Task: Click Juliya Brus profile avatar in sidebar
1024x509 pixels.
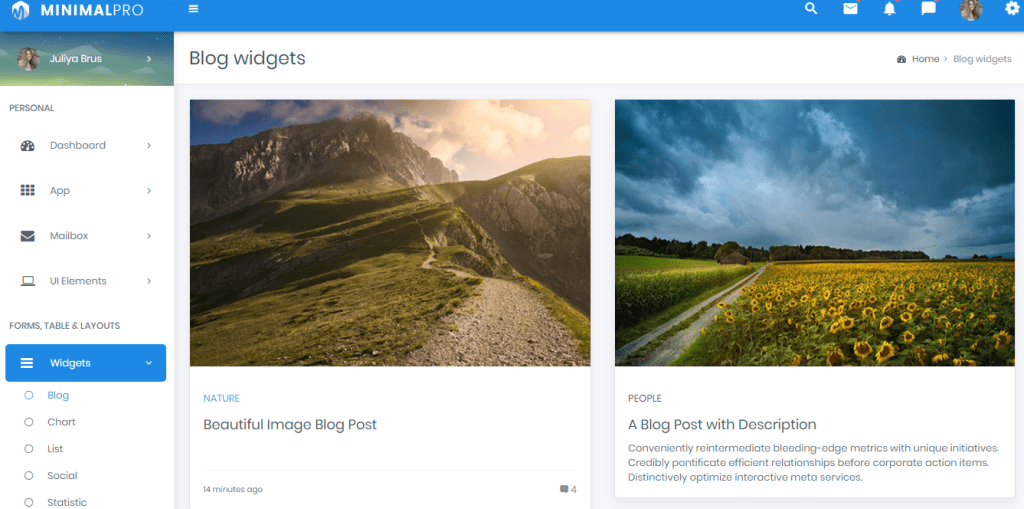Action: 28,59
